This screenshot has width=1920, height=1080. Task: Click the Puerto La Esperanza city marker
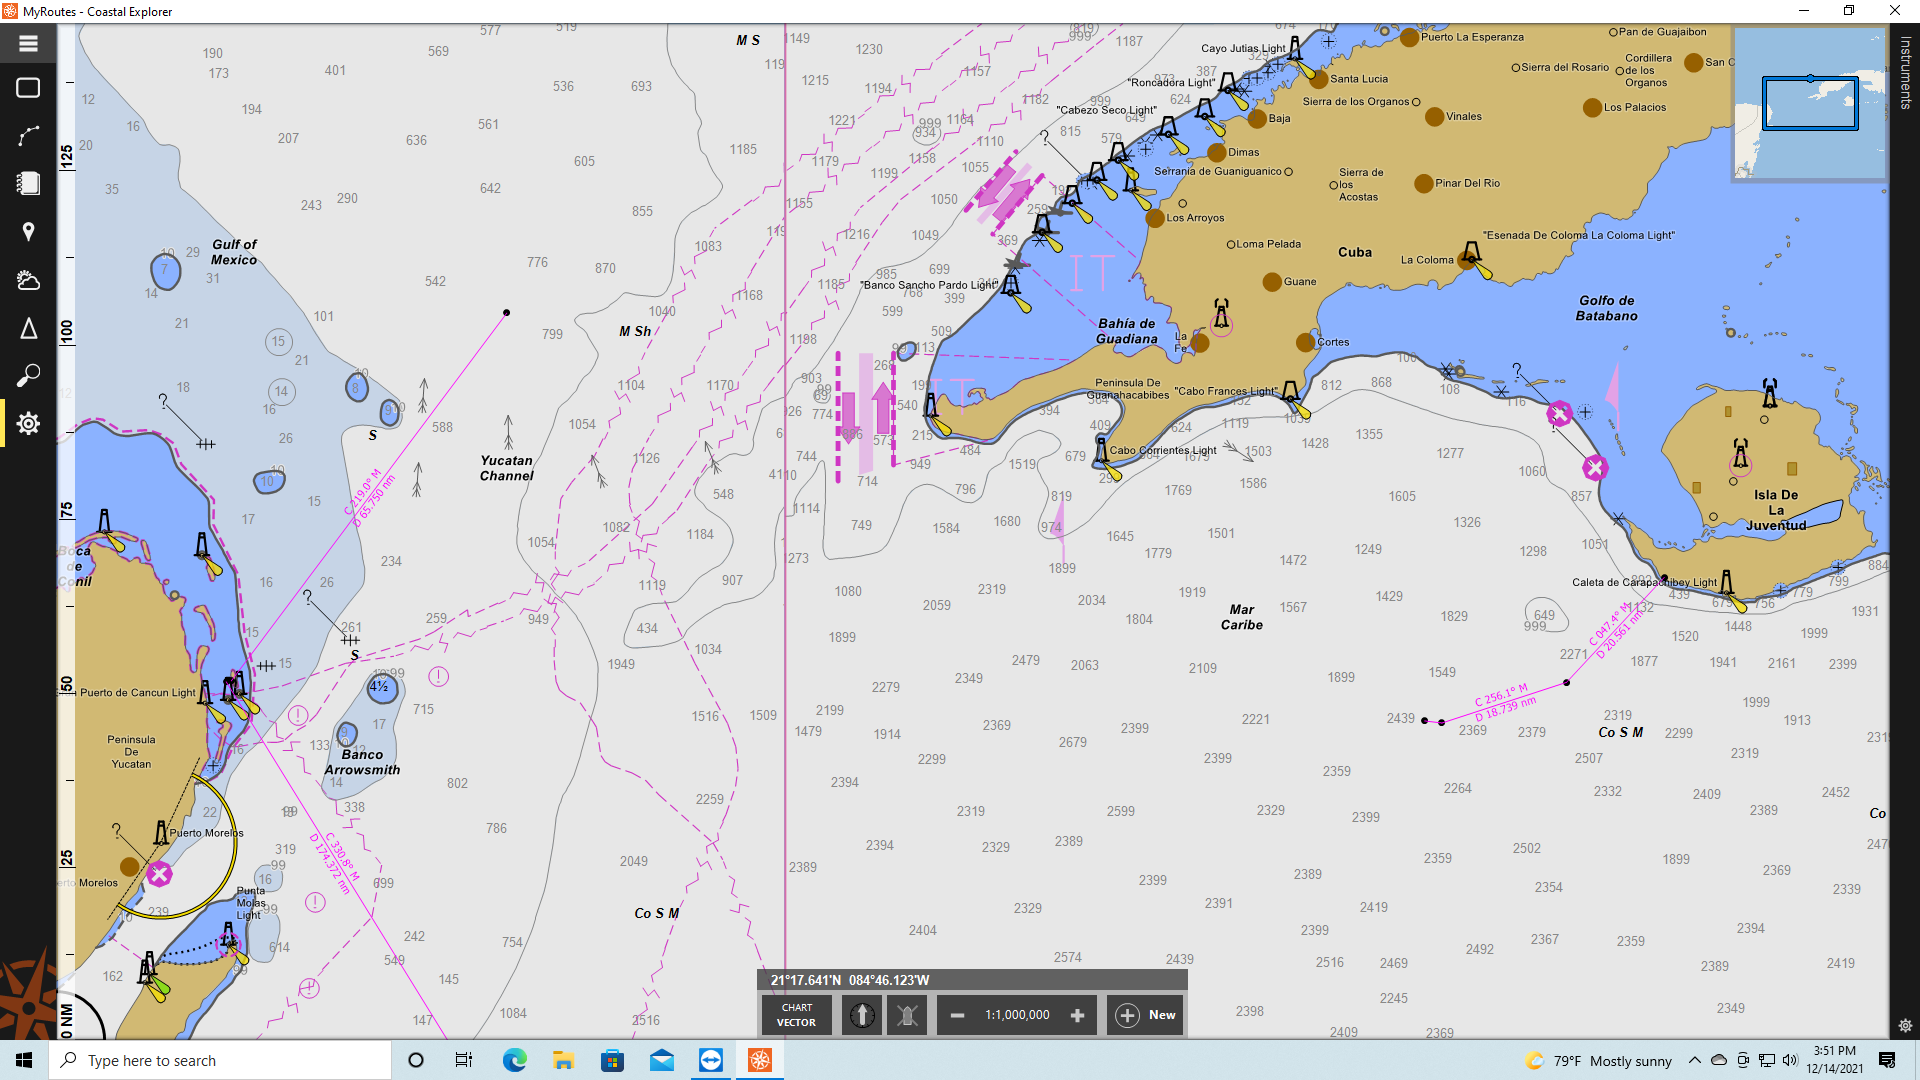pyautogui.click(x=1409, y=38)
